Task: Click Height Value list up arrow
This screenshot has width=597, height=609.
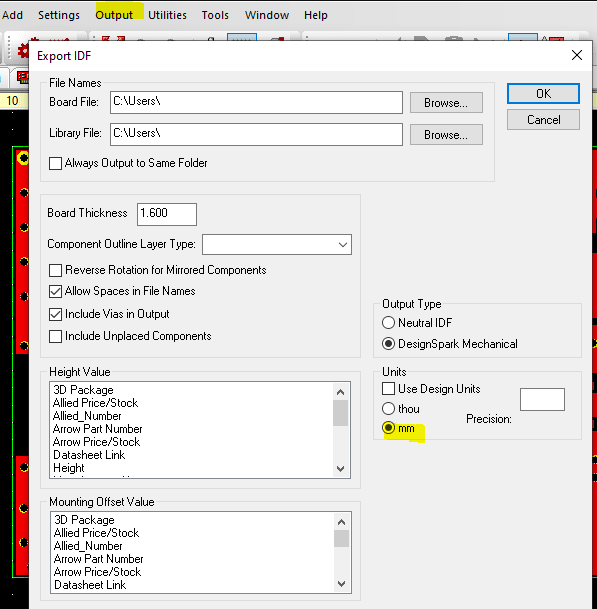Action: click(340, 392)
